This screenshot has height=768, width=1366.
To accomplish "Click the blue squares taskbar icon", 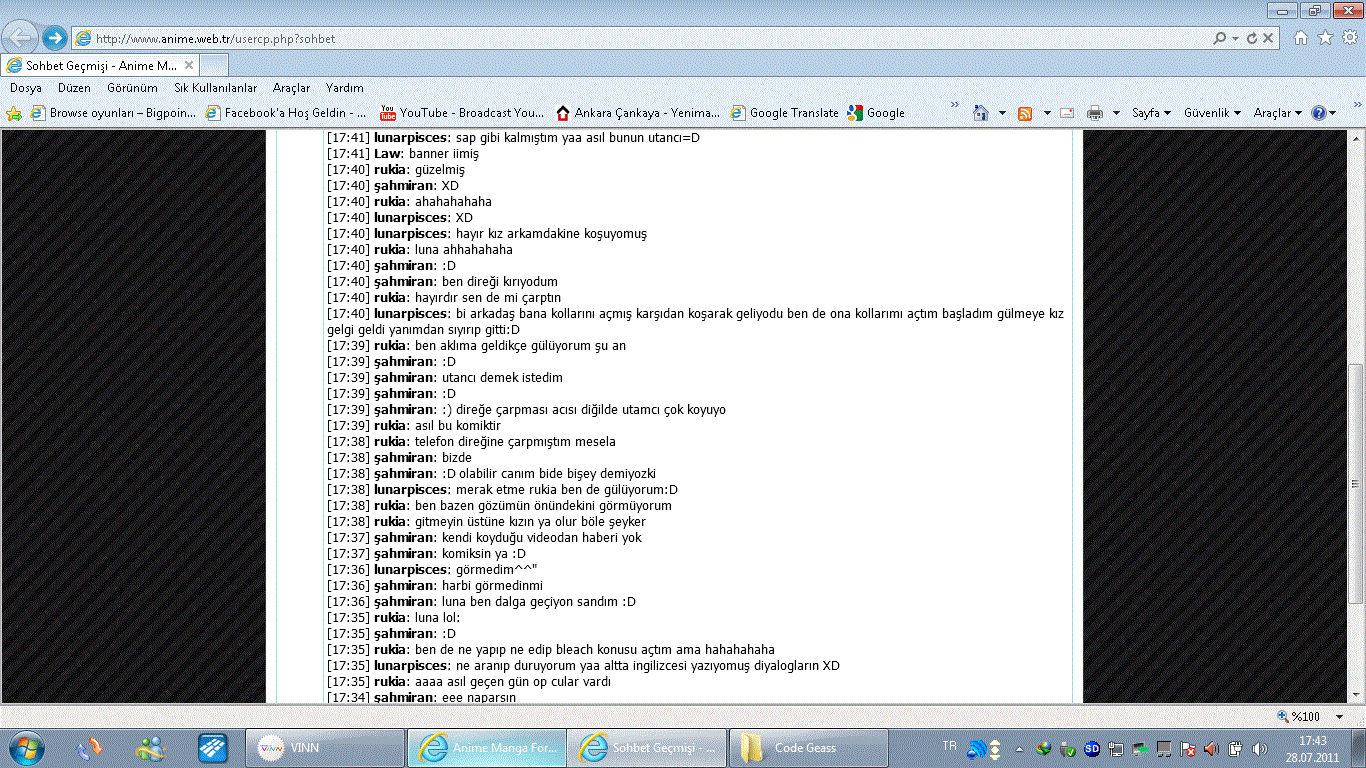I will point(212,747).
